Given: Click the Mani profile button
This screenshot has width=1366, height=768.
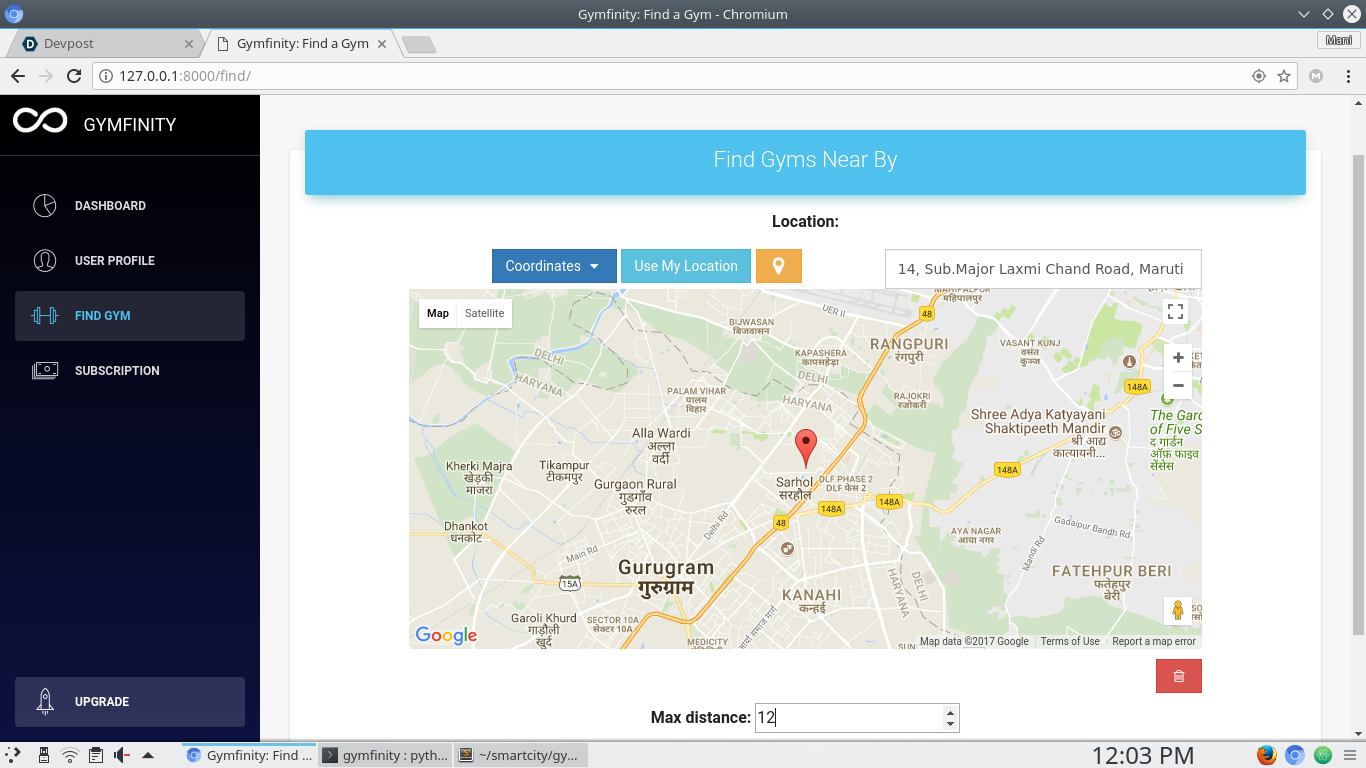Looking at the screenshot, I should pos(1338,40).
